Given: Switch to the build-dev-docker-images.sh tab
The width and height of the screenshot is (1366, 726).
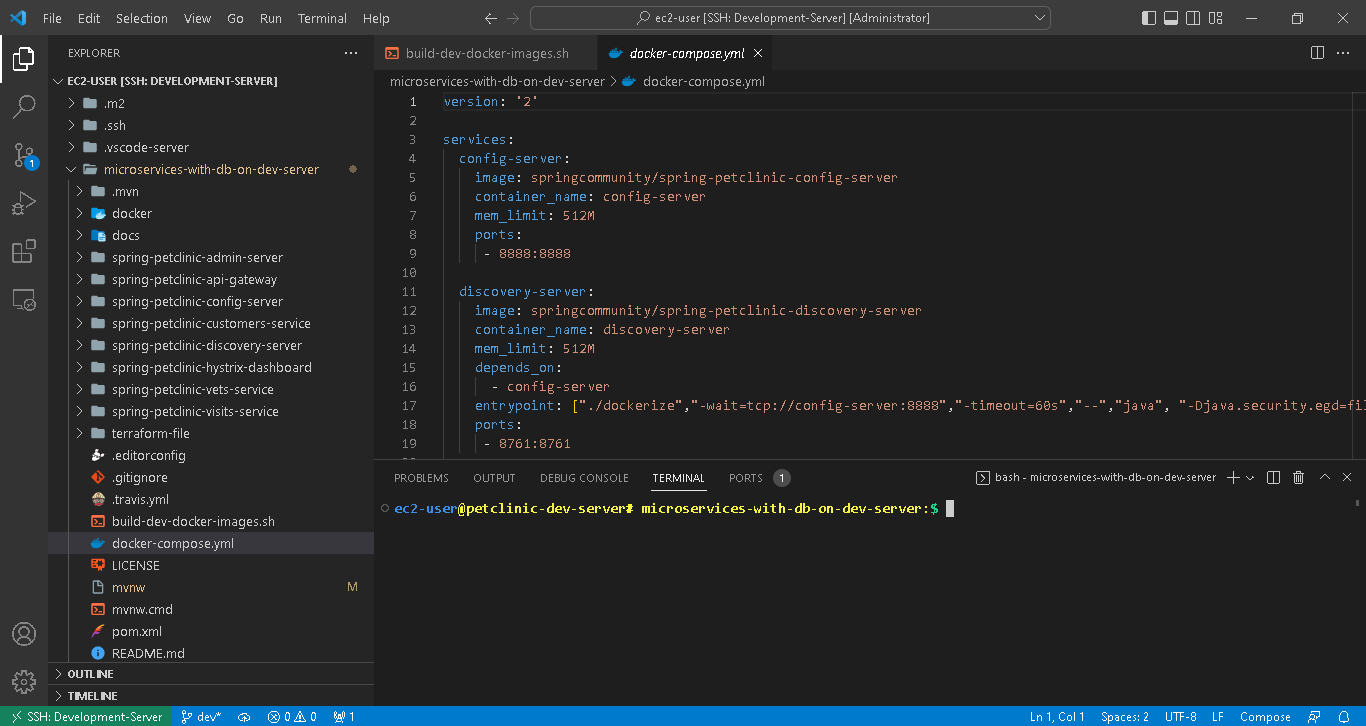Looking at the screenshot, I should coord(486,53).
